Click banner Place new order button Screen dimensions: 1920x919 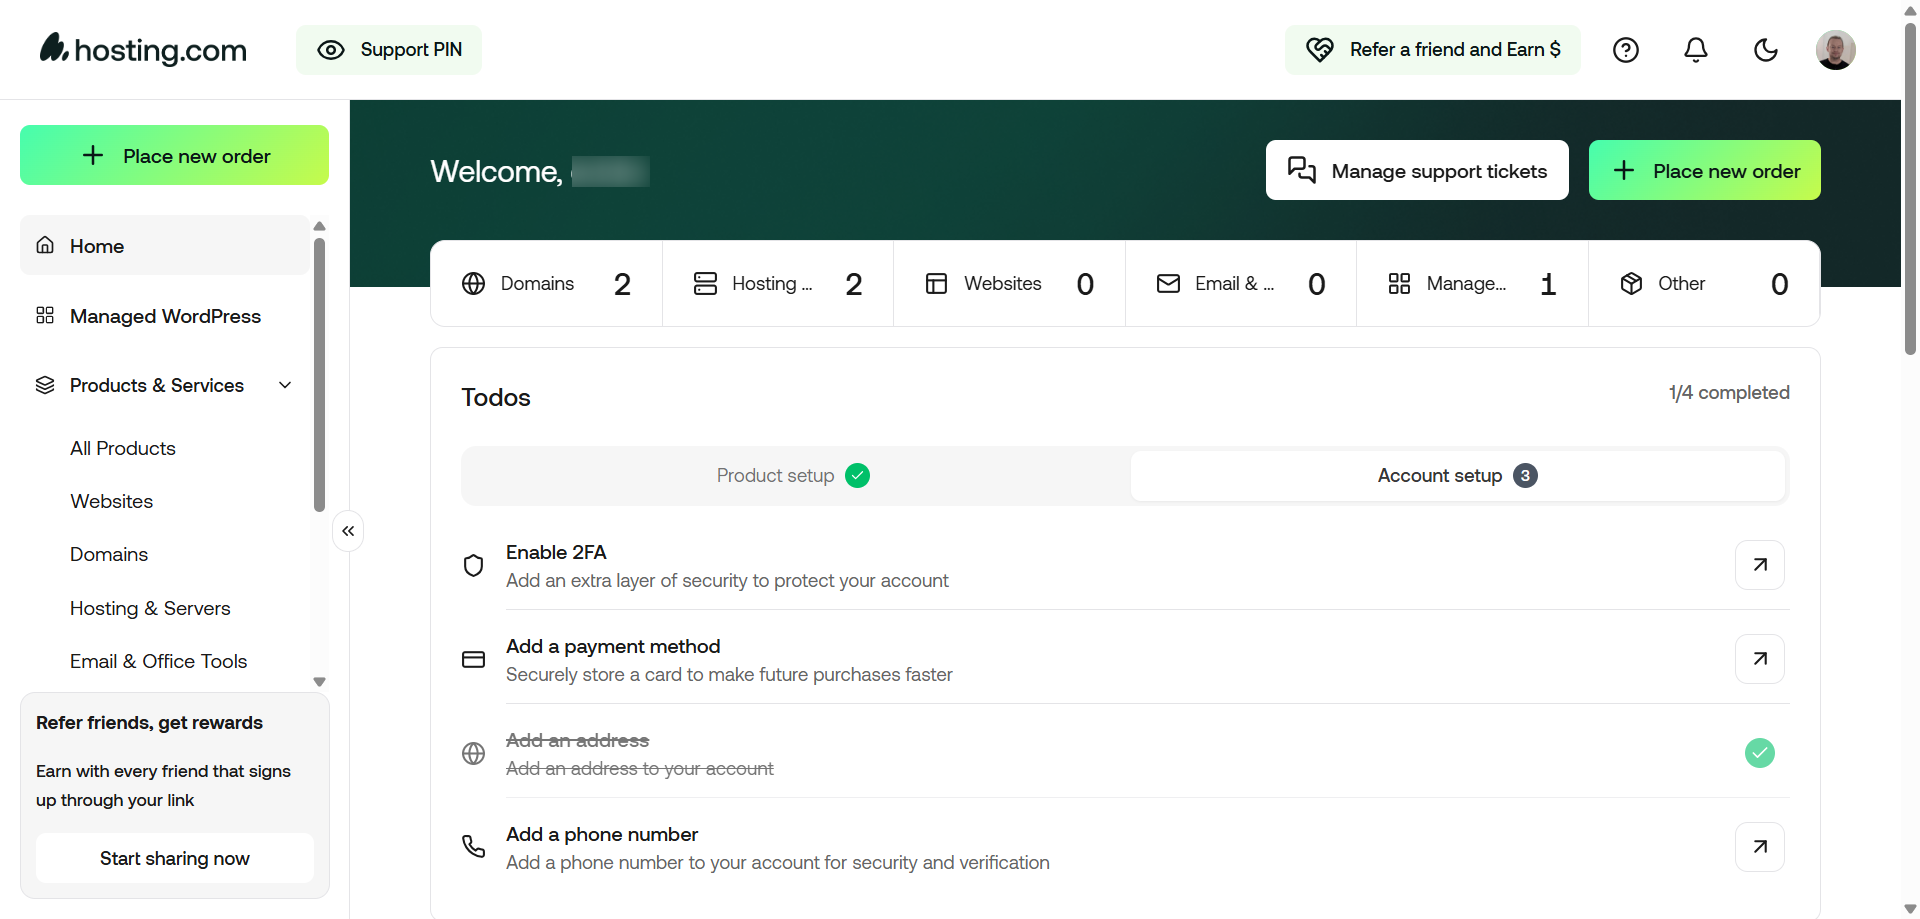coord(1704,170)
